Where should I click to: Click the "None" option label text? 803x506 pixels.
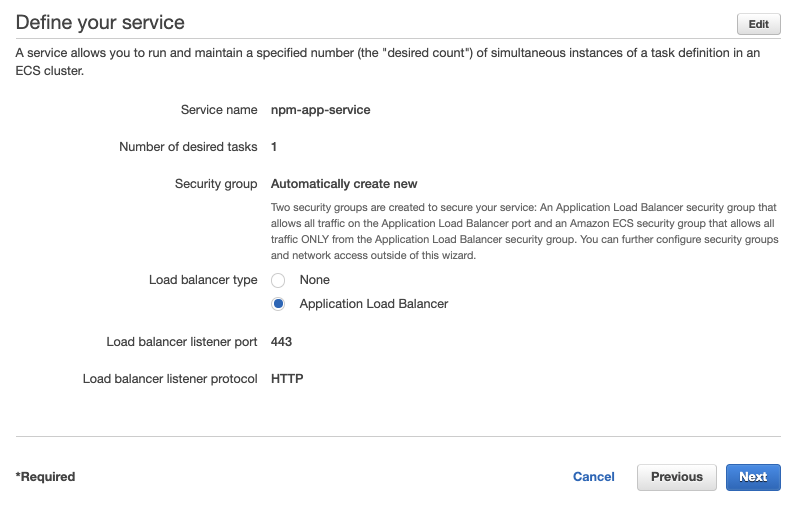pyautogui.click(x=314, y=280)
